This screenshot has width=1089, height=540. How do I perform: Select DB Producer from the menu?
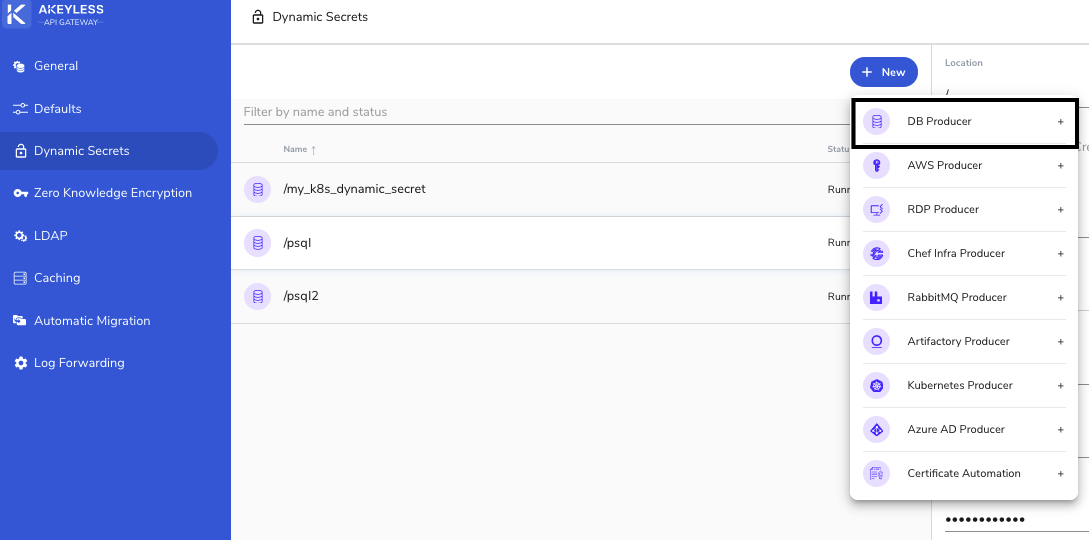point(964,121)
